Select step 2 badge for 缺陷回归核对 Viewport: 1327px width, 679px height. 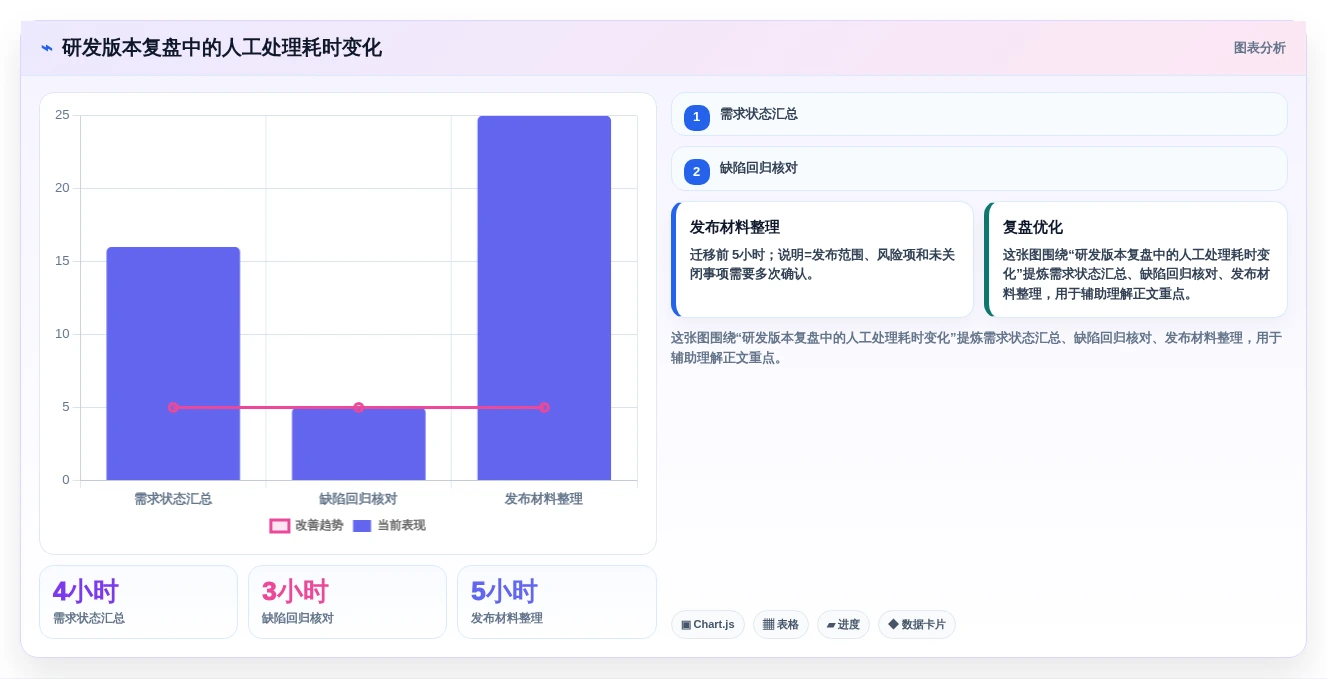[697, 171]
